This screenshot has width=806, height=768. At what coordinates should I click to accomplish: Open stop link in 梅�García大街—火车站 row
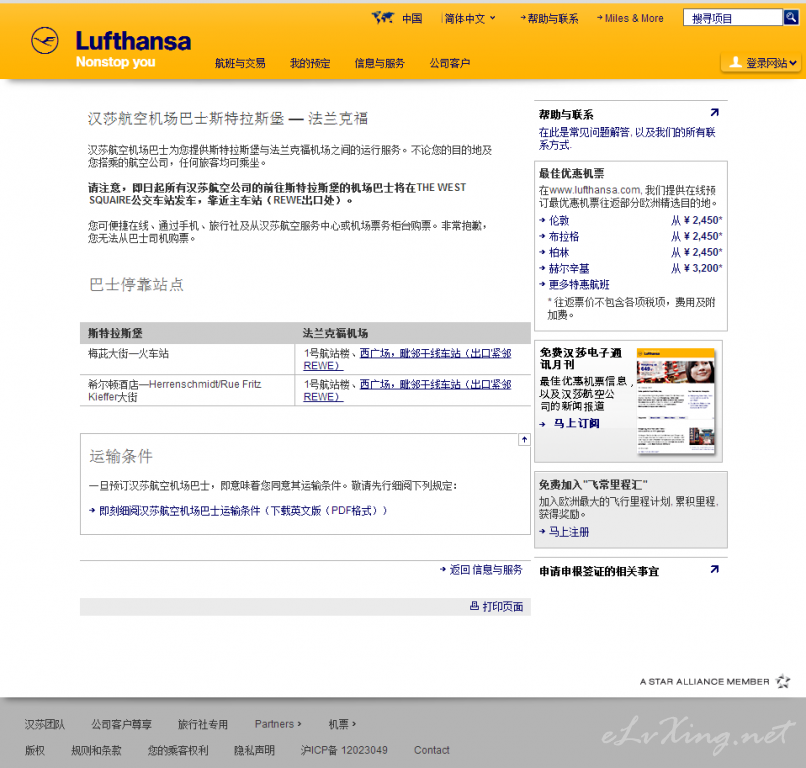click(407, 359)
